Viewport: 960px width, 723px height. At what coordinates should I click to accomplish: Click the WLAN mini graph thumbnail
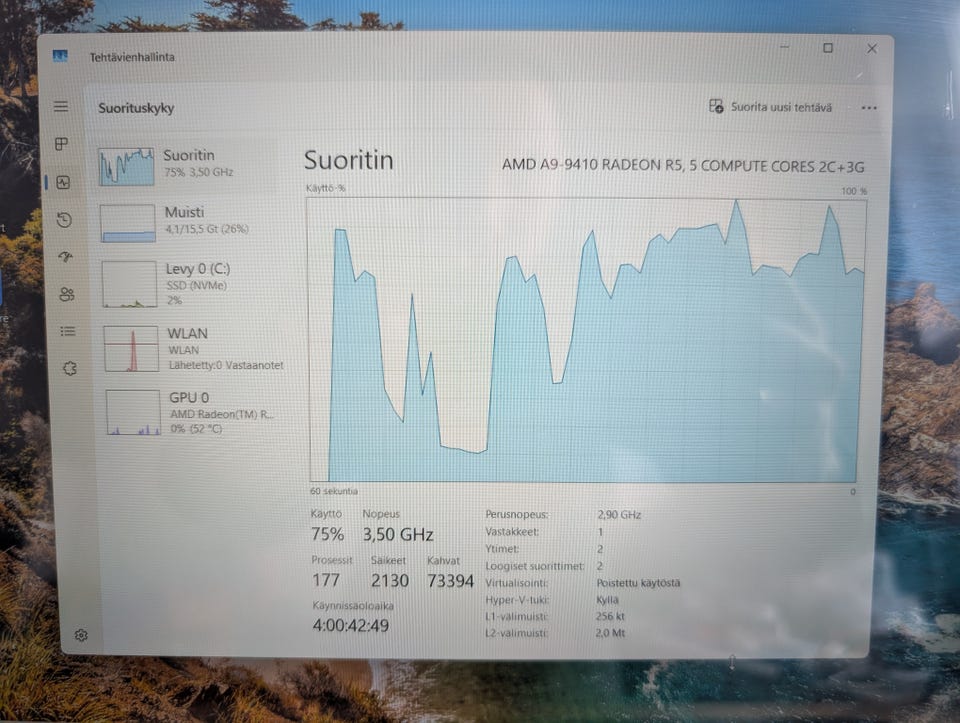point(131,349)
